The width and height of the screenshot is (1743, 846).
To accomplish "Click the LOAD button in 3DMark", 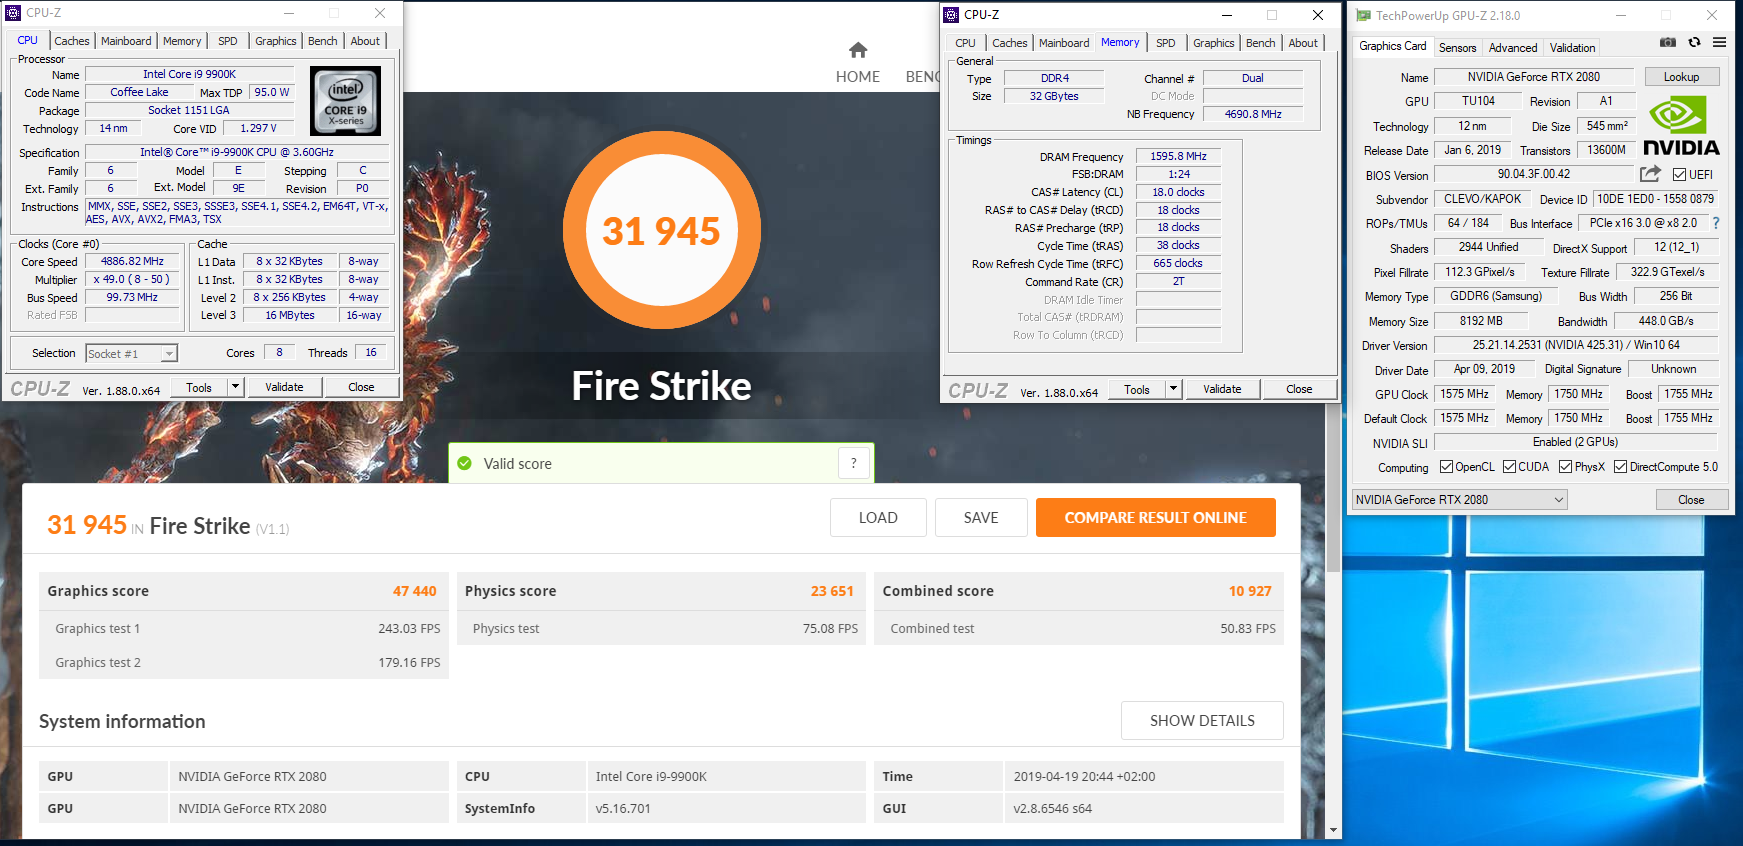I will (x=878, y=517).
